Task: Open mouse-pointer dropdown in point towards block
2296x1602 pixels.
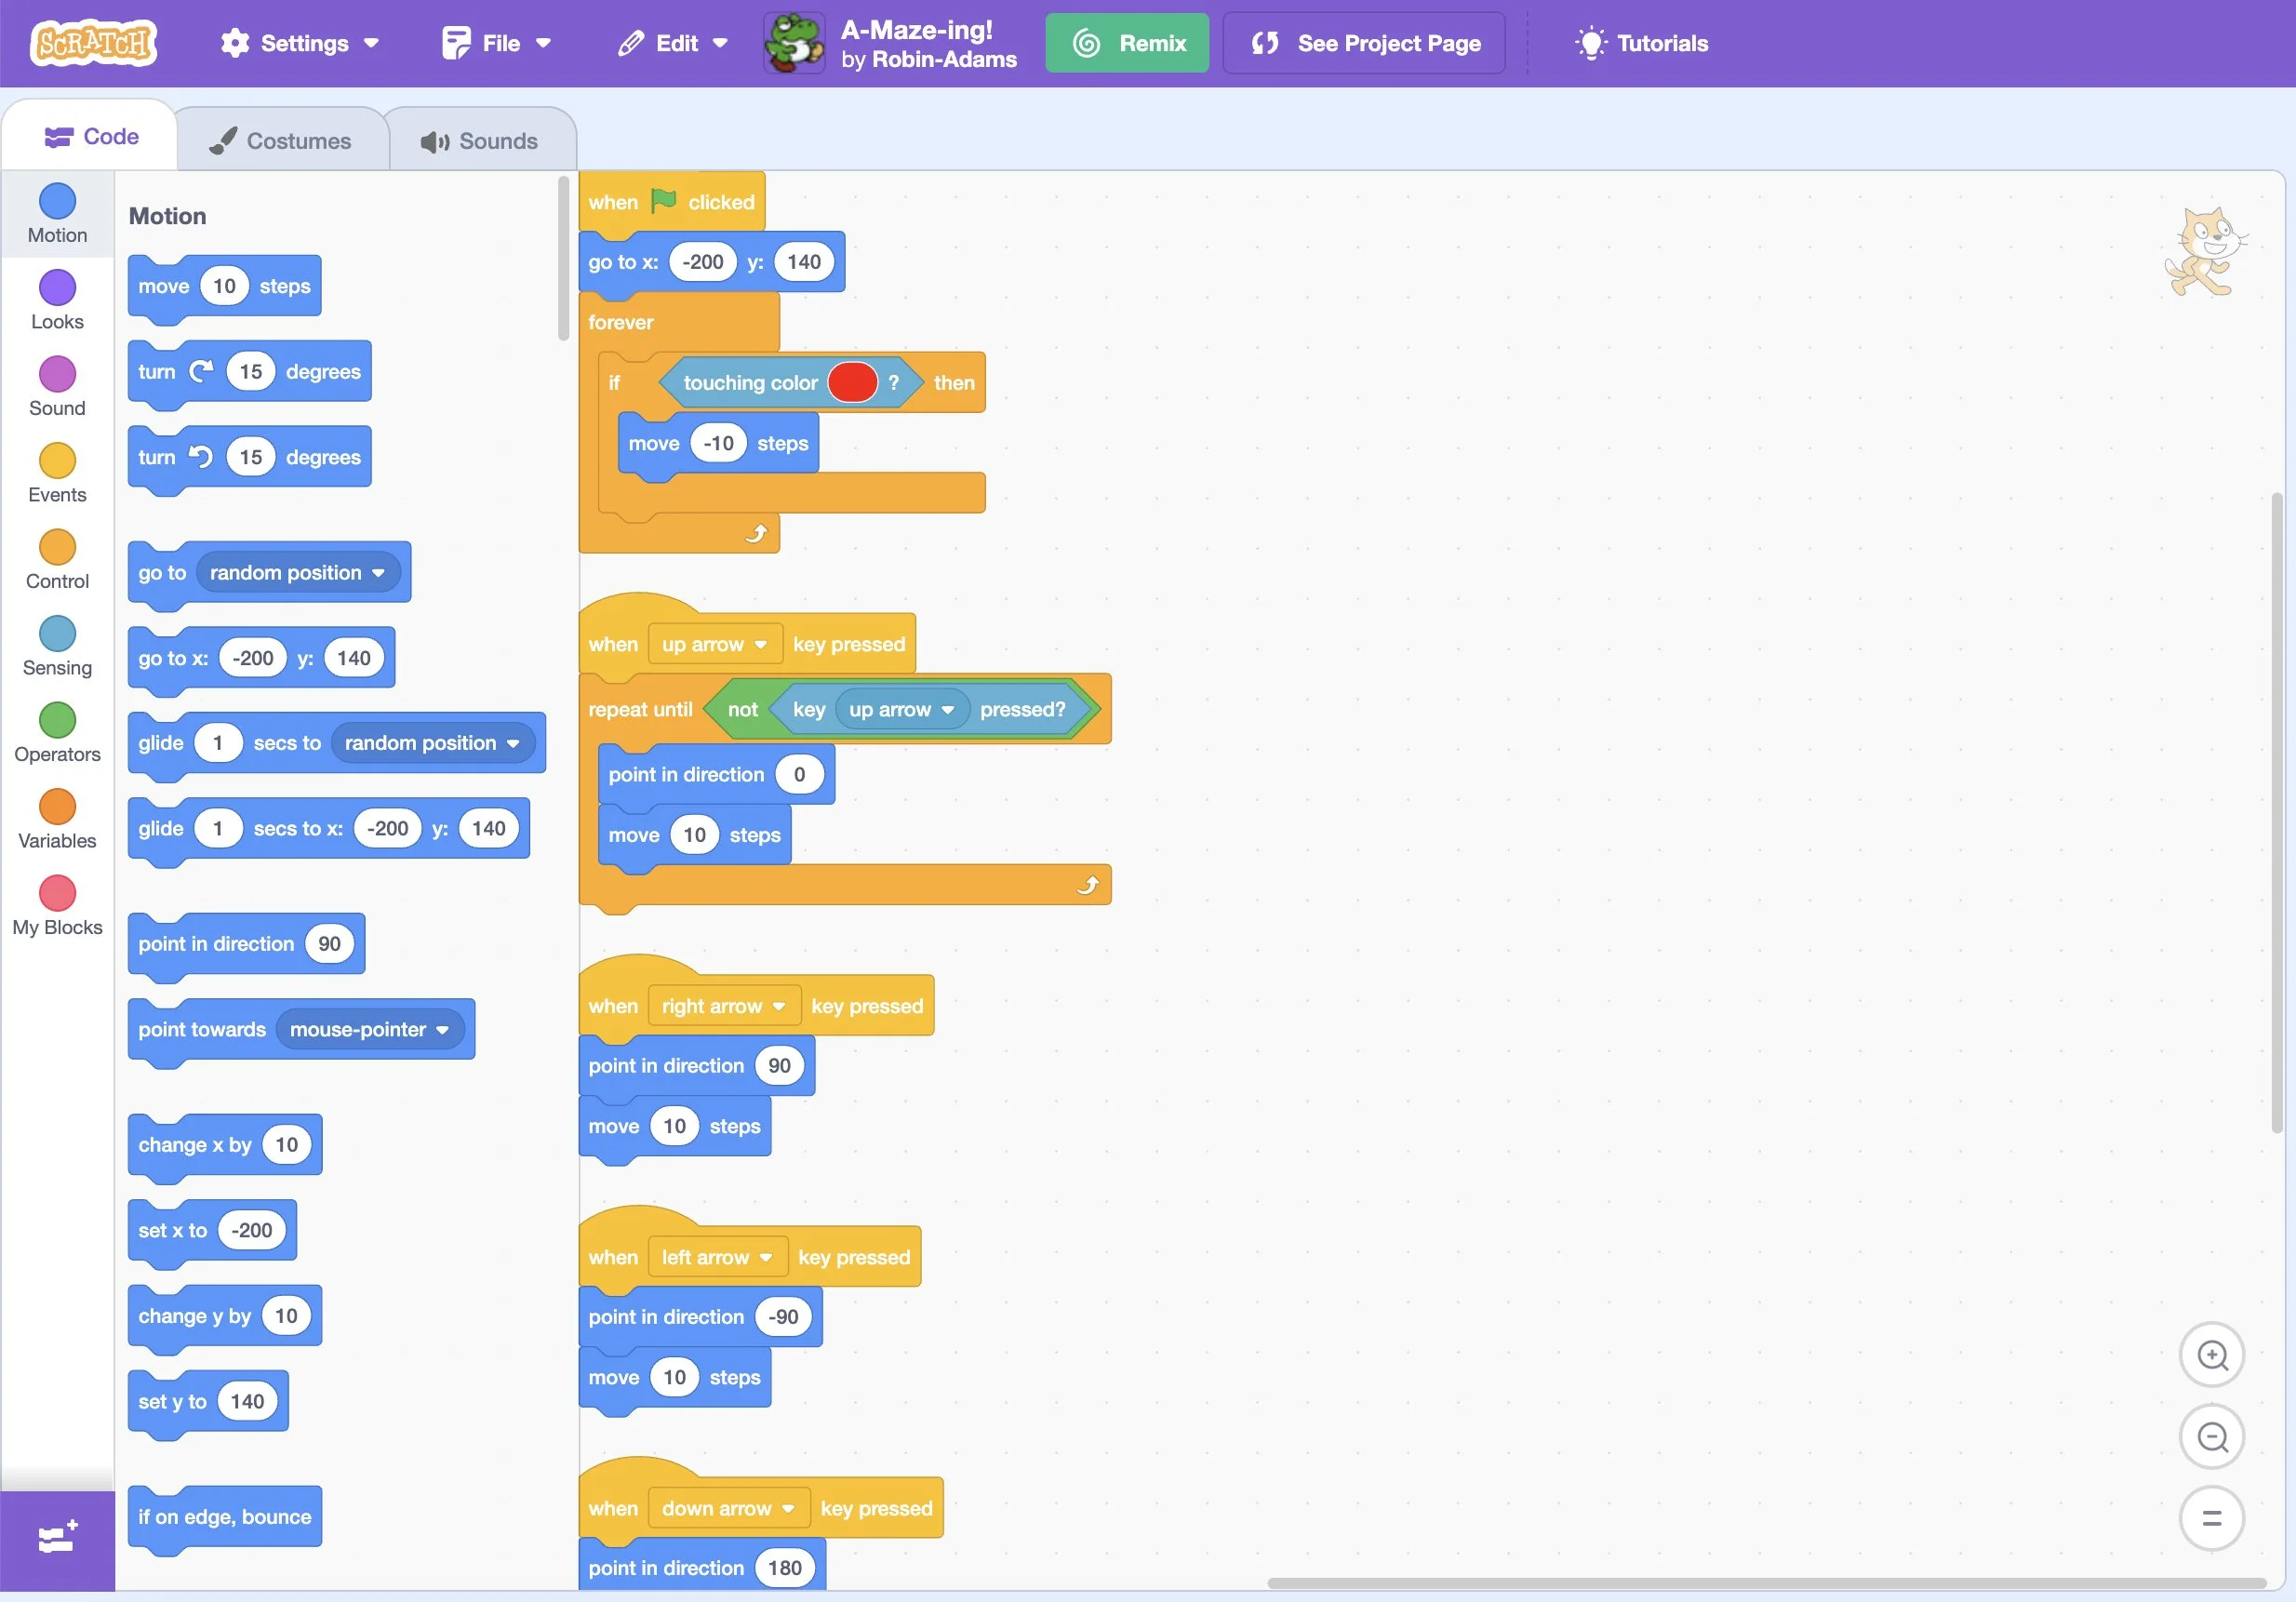Action: [x=368, y=1029]
